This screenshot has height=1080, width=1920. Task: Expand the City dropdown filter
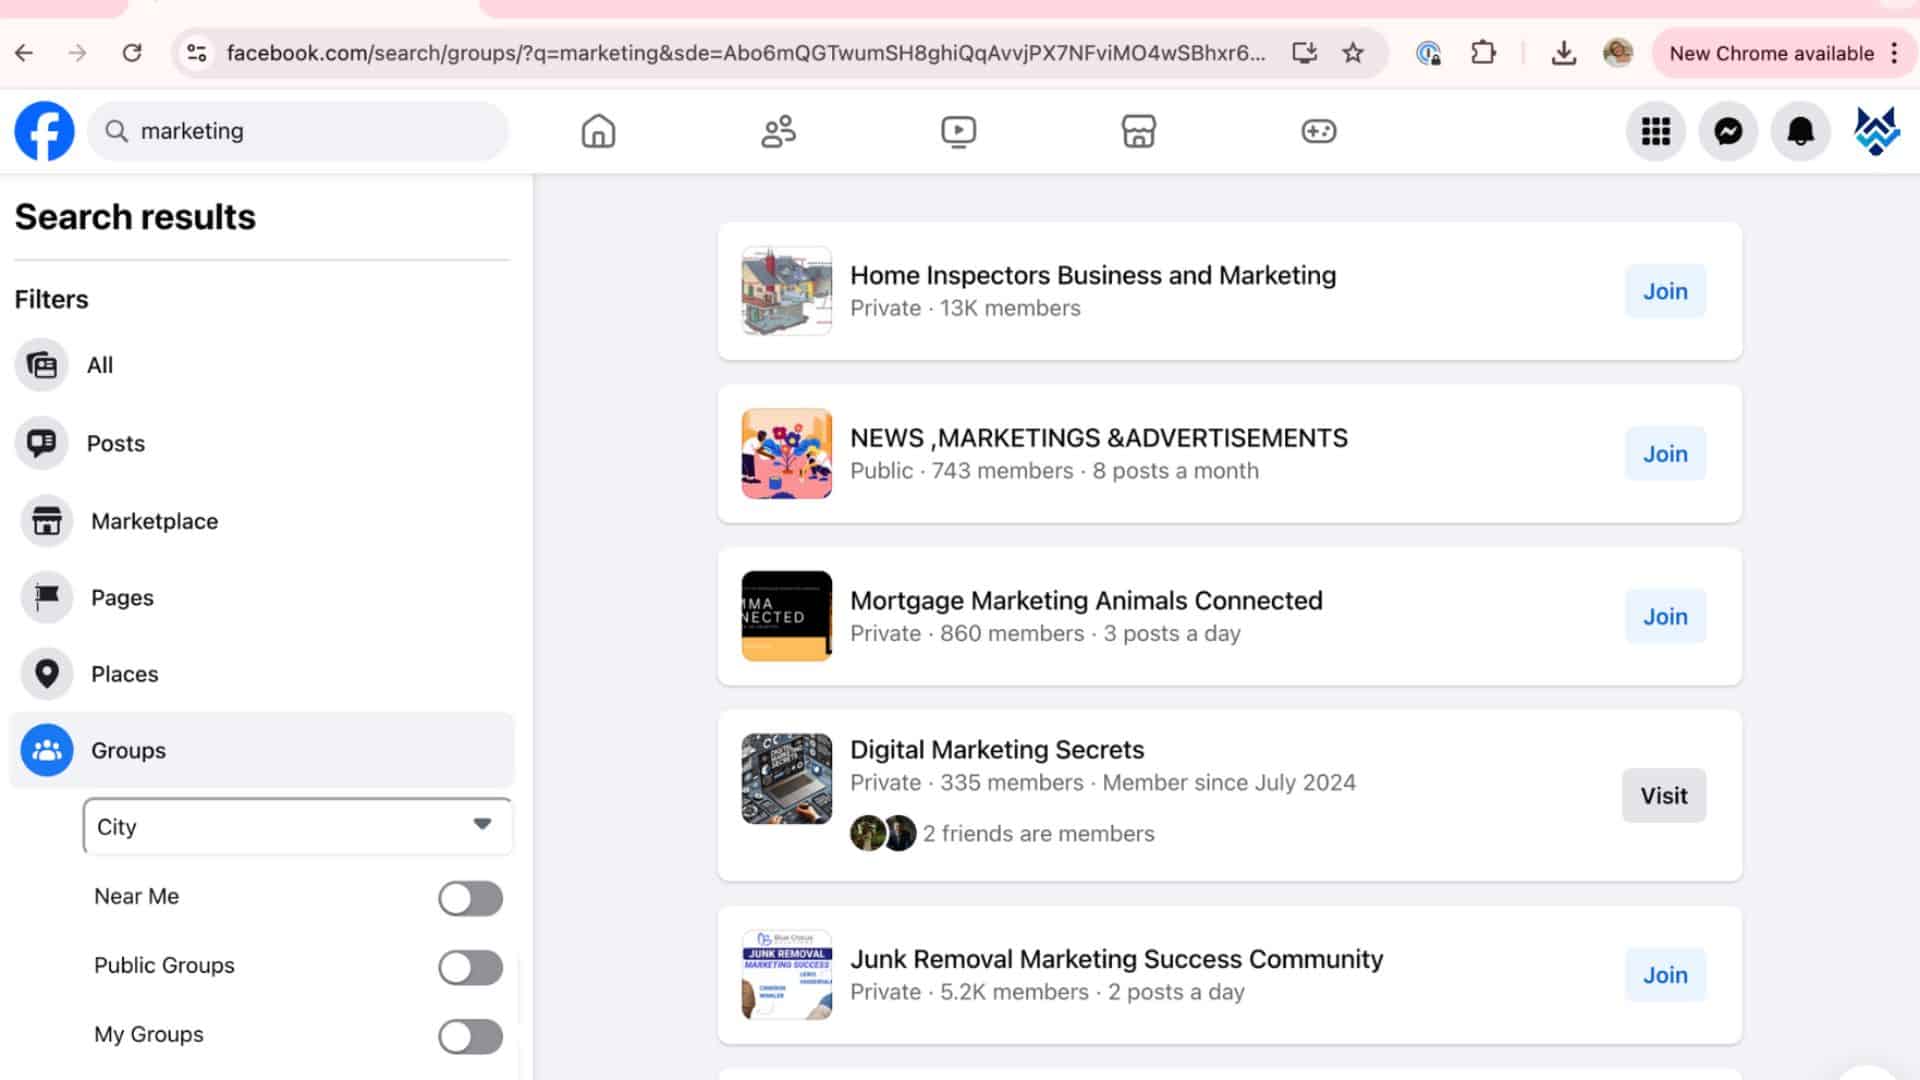(298, 826)
